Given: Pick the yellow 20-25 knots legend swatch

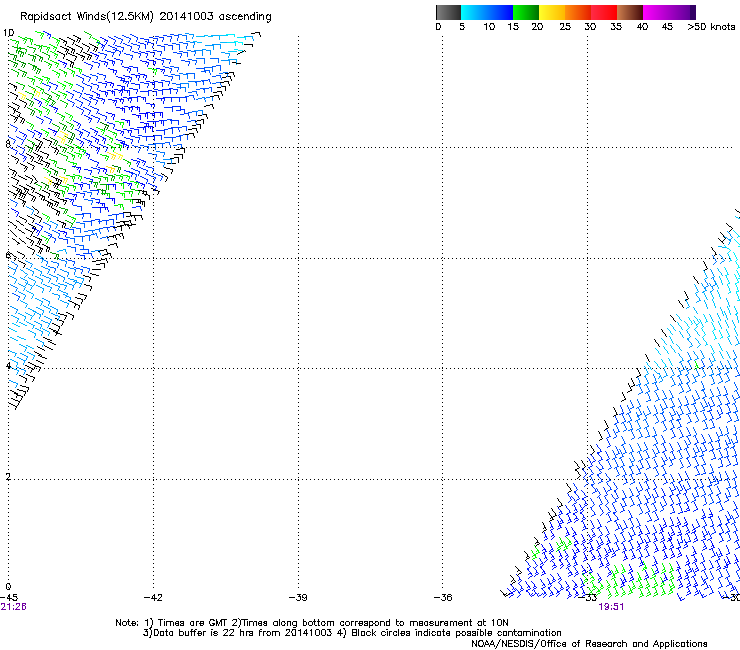Looking at the screenshot, I should click(x=552, y=12).
